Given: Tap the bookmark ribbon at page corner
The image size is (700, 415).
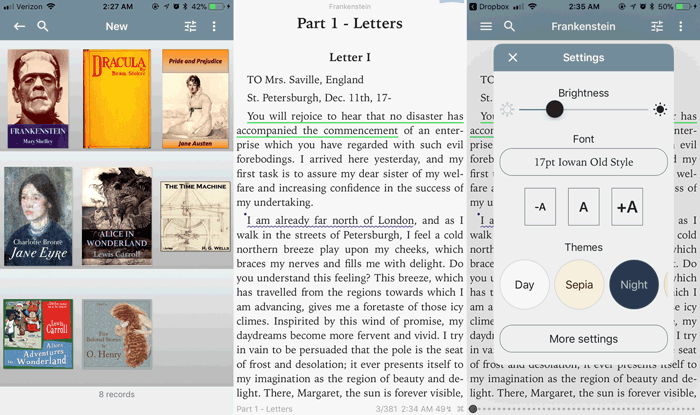Looking at the screenshot, I should [x=451, y=2].
